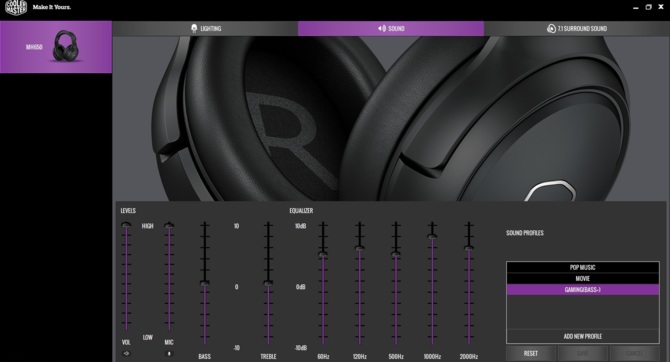Viewport: 670px width, 362px height.
Task: Click the VOL level slider handle
Action: [x=126, y=225]
